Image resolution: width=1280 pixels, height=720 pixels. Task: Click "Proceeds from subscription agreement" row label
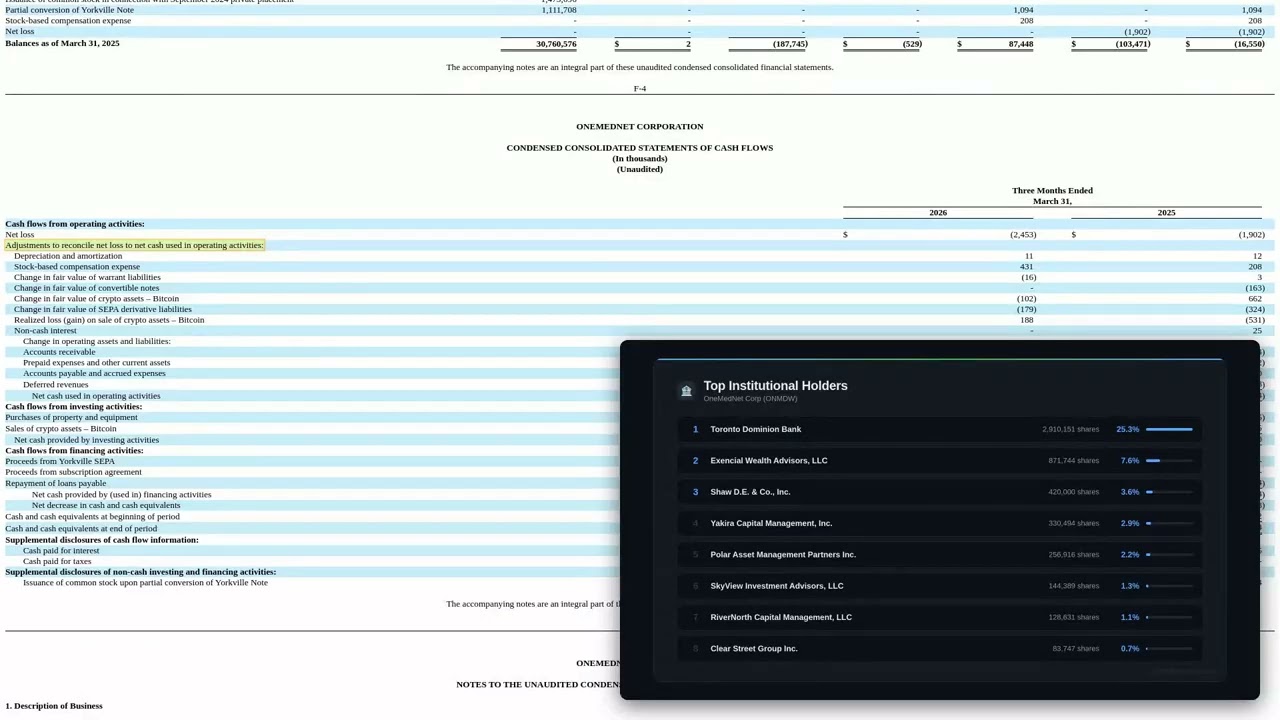point(73,472)
